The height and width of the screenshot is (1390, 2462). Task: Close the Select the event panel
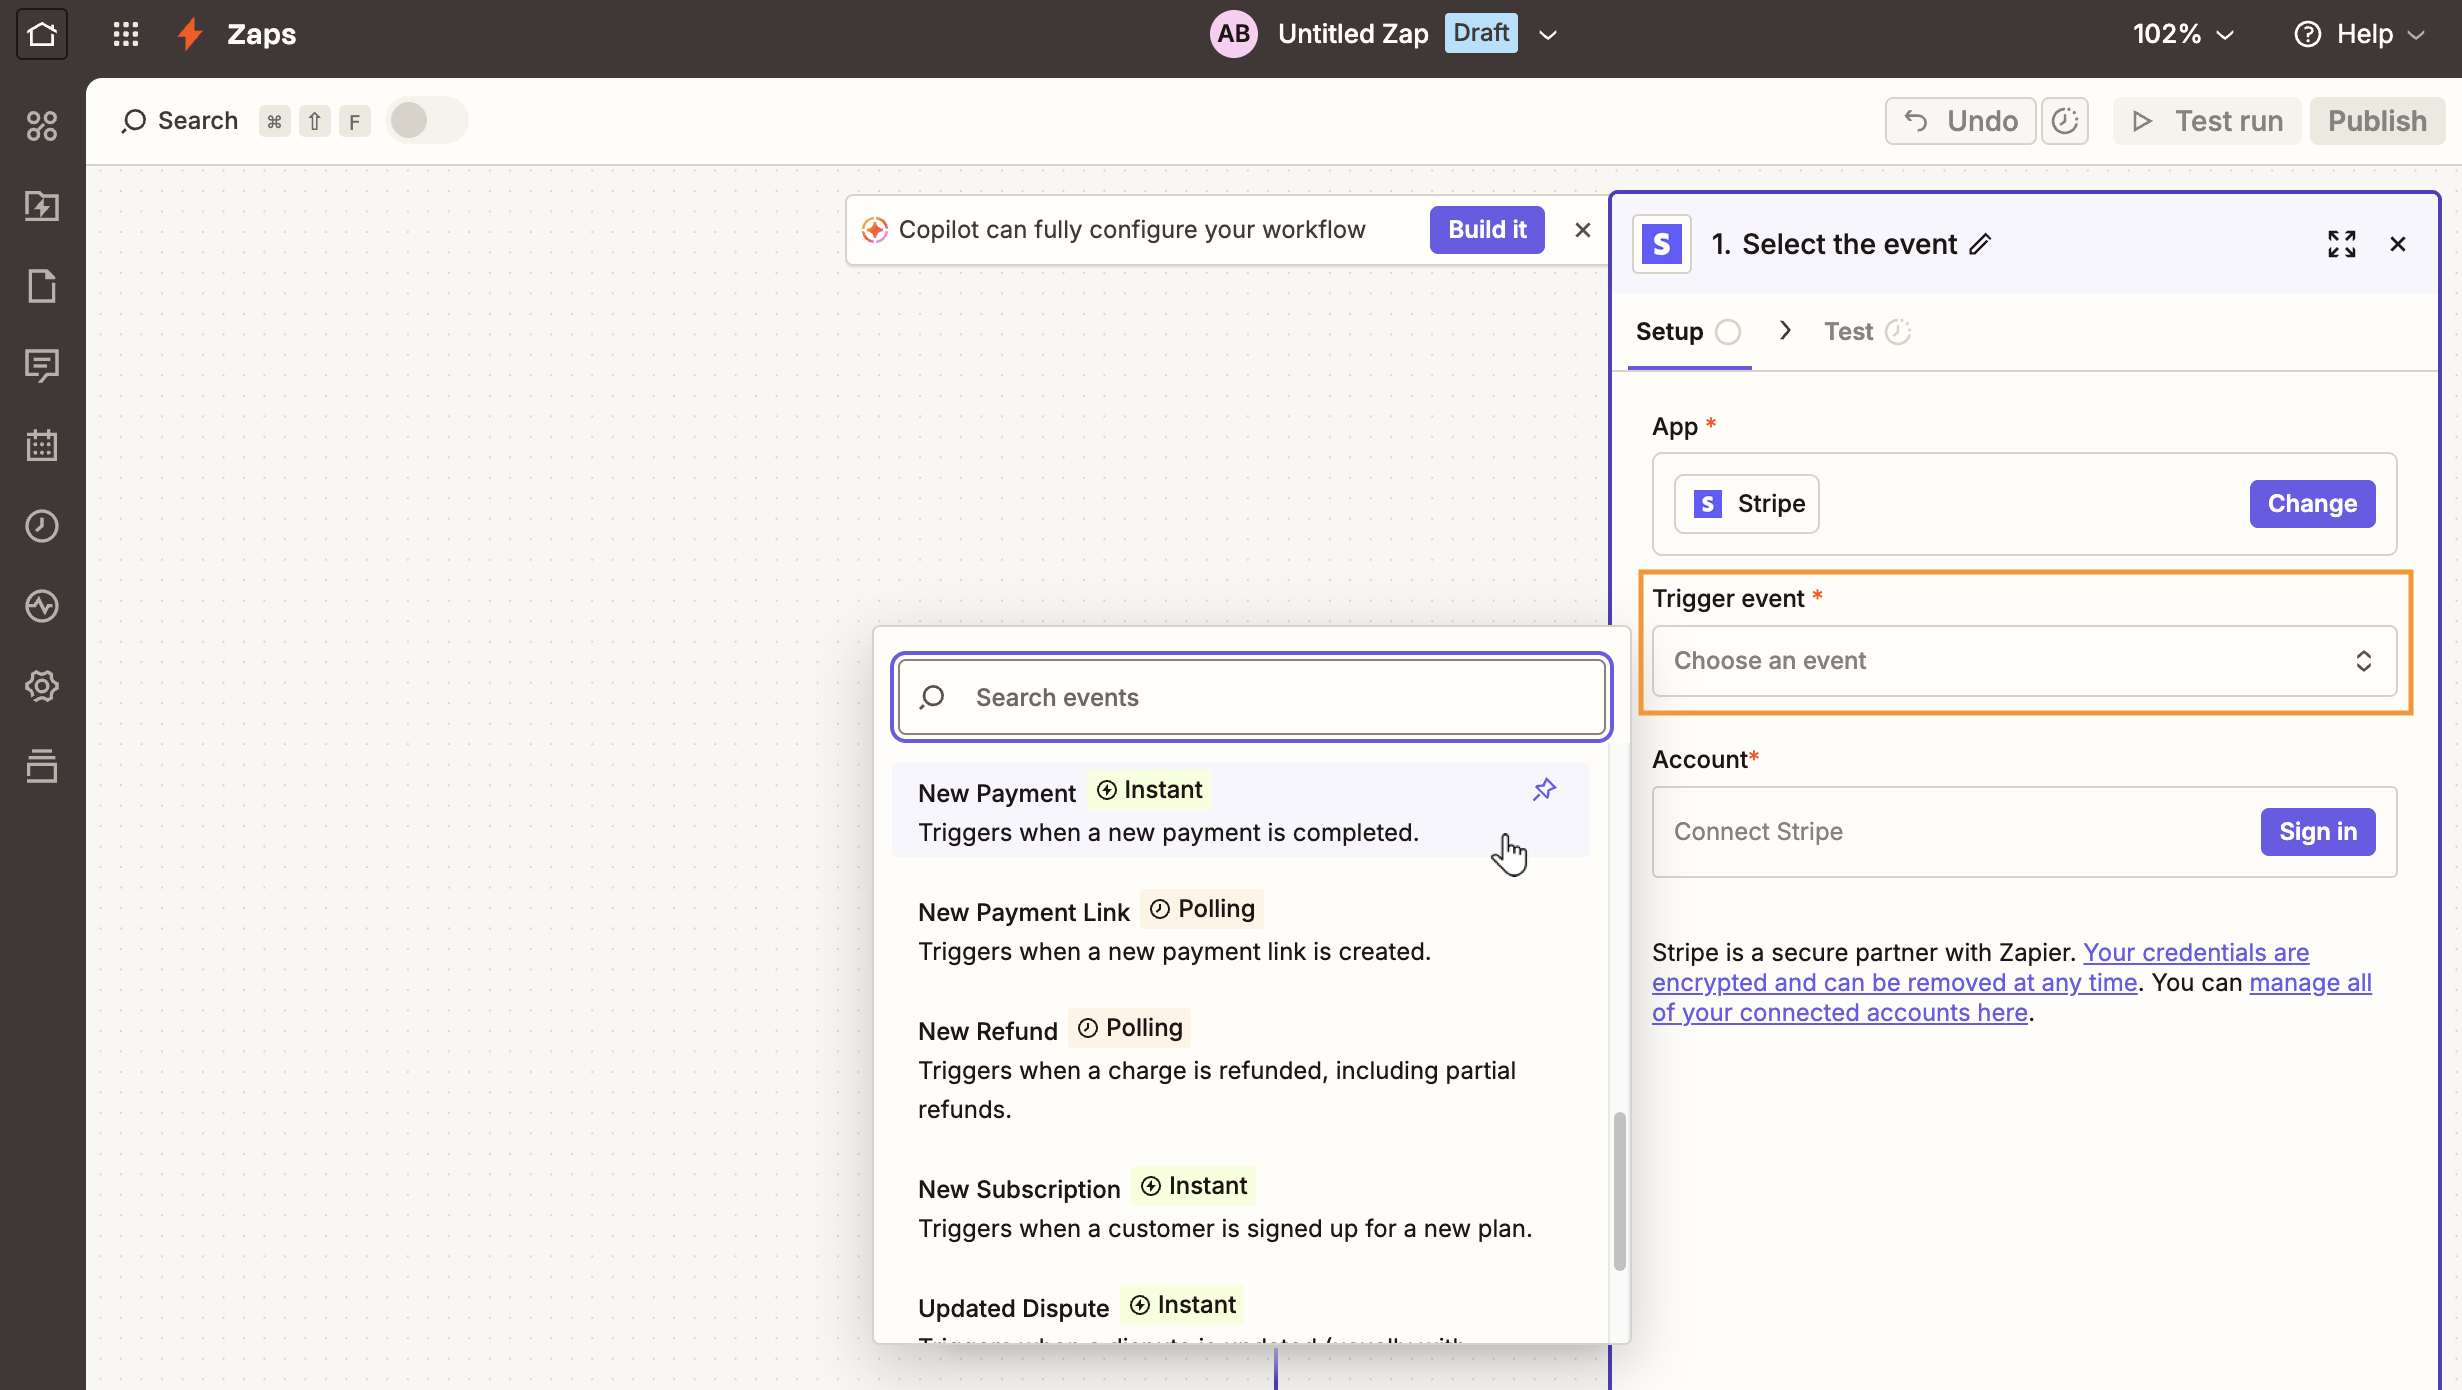(2398, 244)
